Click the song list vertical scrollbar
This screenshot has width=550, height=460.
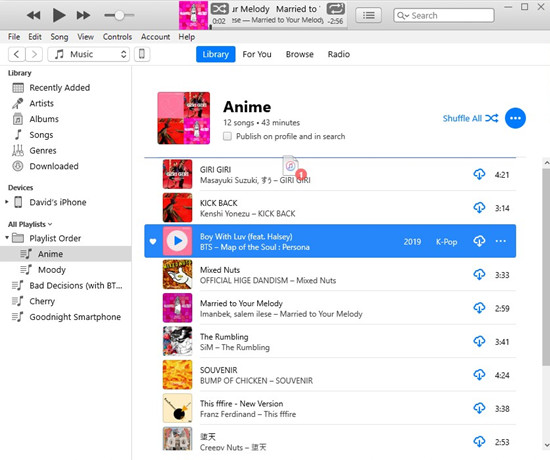point(546,268)
